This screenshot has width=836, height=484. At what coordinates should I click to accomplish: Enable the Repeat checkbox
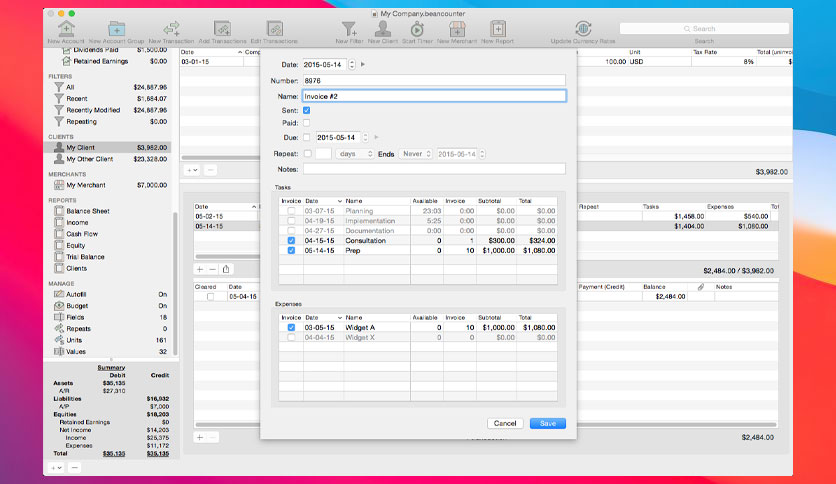(x=308, y=154)
